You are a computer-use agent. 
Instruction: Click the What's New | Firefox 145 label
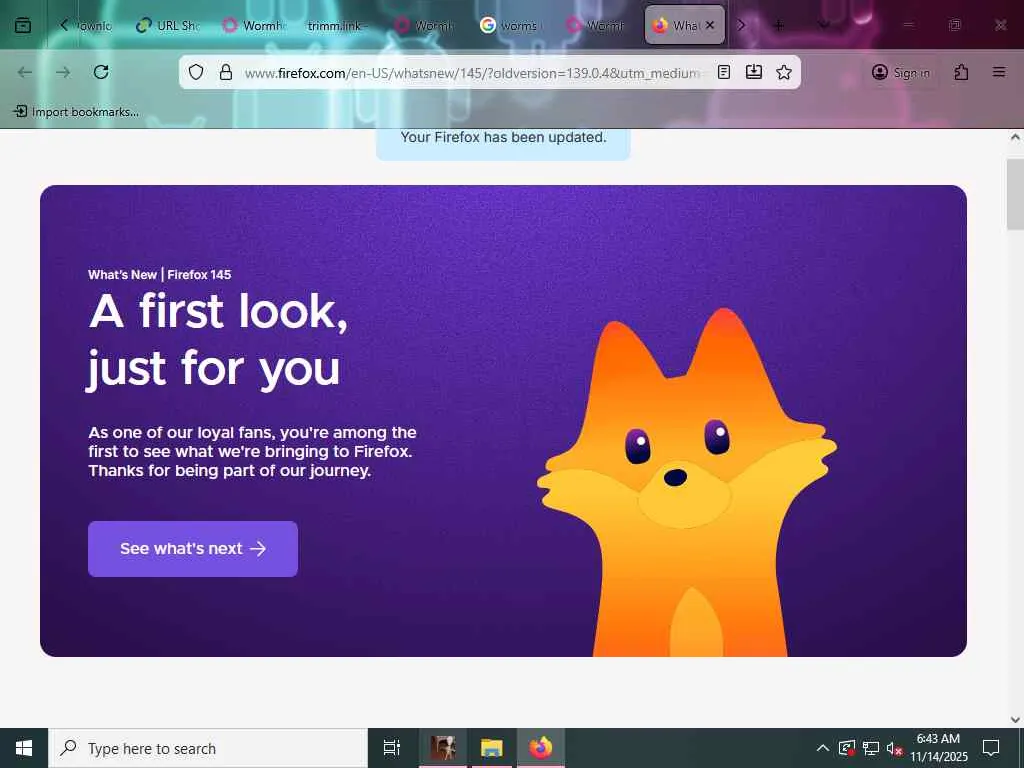pyautogui.click(x=159, y=274)
